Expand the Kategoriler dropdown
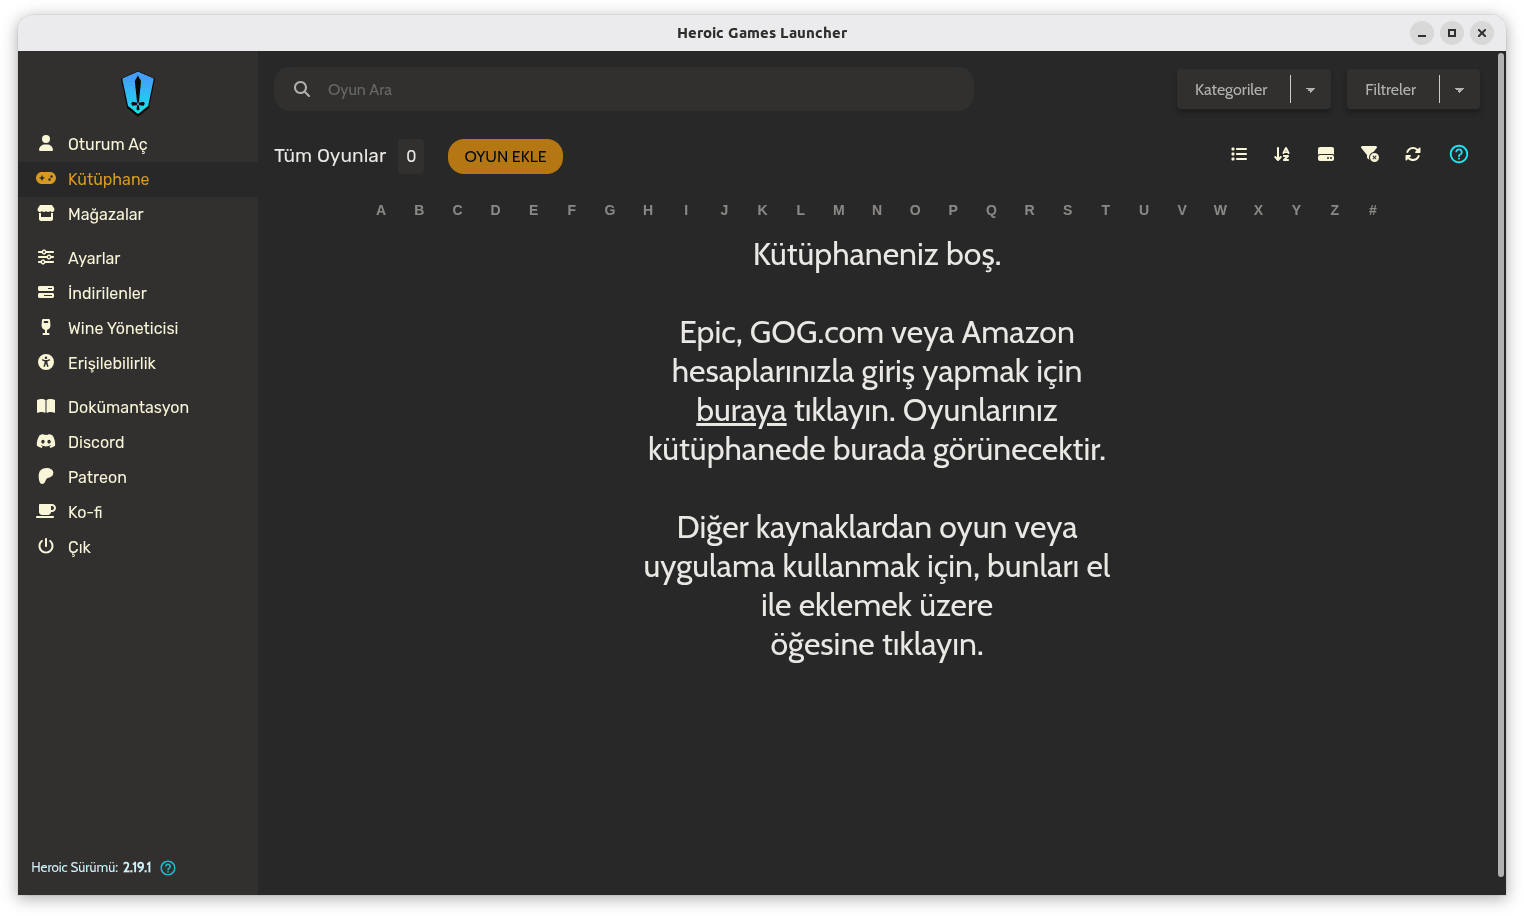Image resolution: width=1524 pixels, height=916 pixels. [x=1310, y=90]
